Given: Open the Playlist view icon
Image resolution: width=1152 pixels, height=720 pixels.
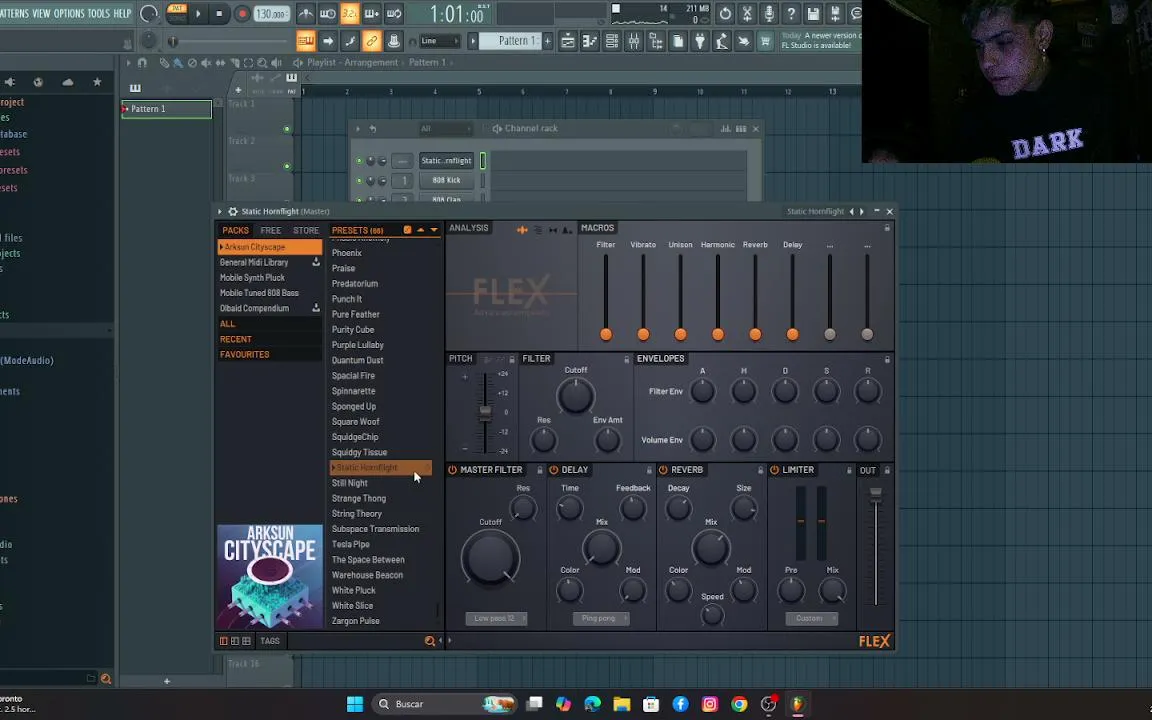Looking at the screenshot, I should tap(567, 41).
